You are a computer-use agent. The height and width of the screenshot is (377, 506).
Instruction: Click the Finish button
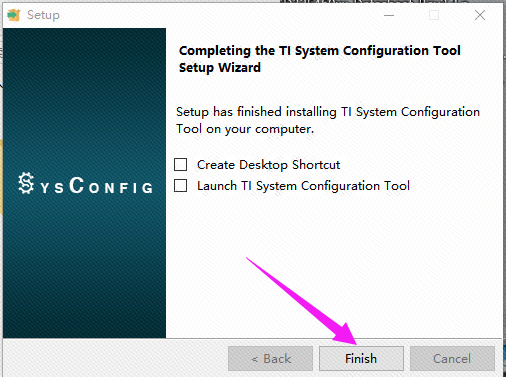click(361, 359)
